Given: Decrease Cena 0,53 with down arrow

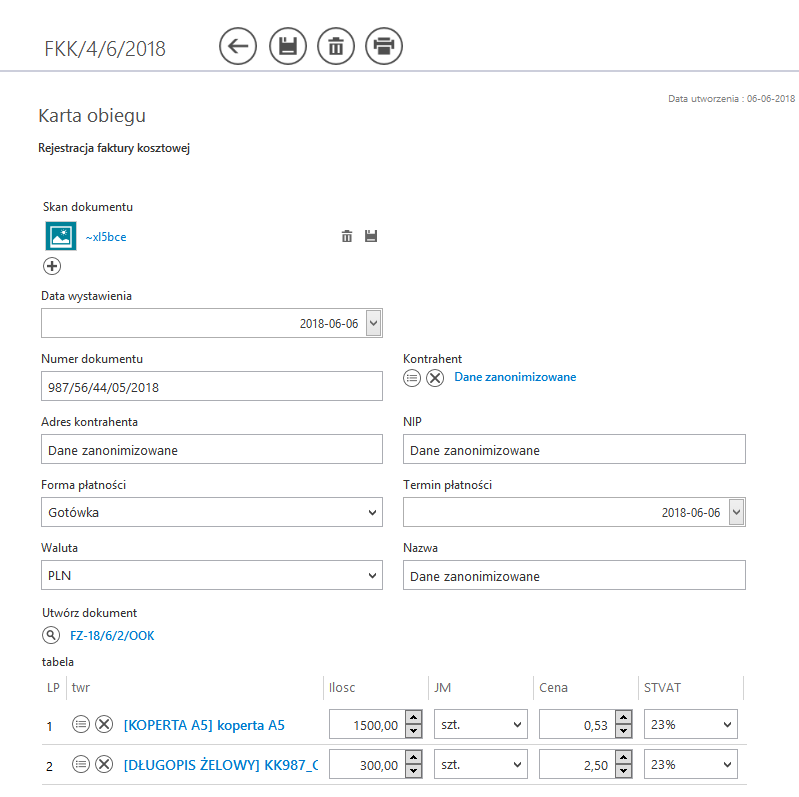Looking at the screenshot, I should (624, 731).
